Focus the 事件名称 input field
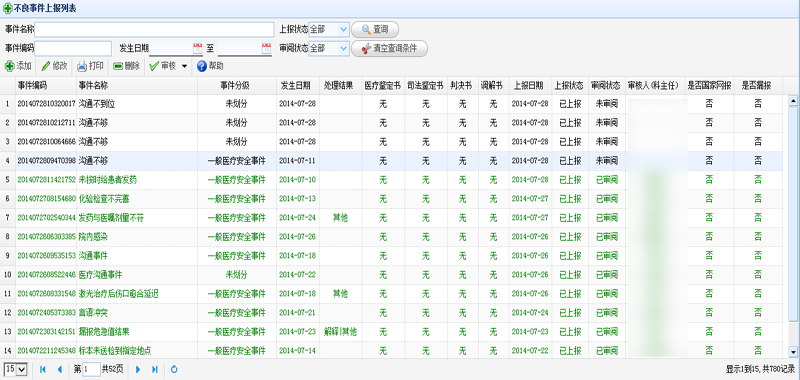Image resolution: width=800 pixels, height=380 pixels. tap(154, 30)
